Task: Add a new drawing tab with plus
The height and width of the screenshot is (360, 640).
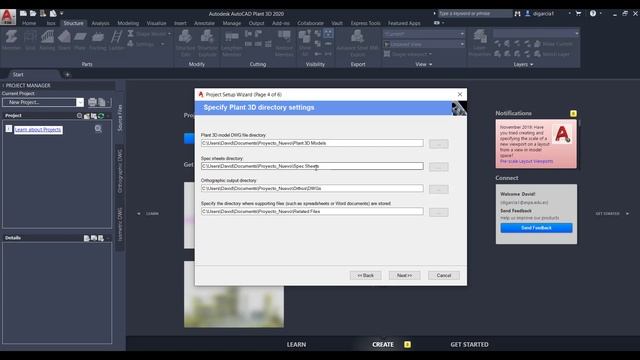Action: pos(67,75)
